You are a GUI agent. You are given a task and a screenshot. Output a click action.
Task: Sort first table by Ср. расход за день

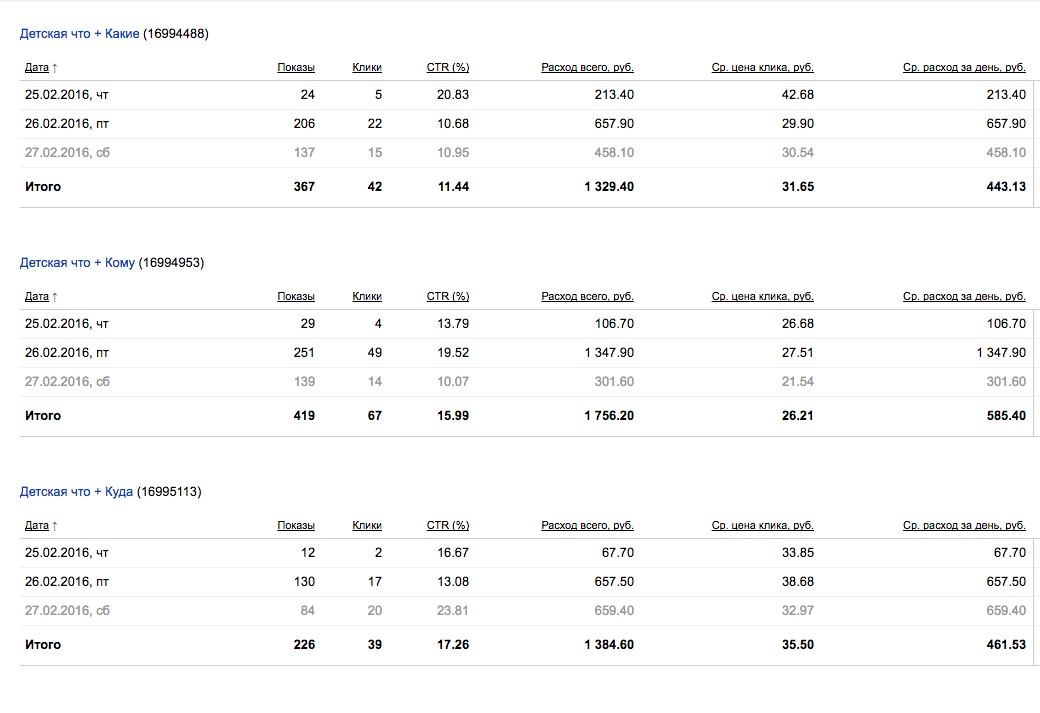click(x=964, y=67)
